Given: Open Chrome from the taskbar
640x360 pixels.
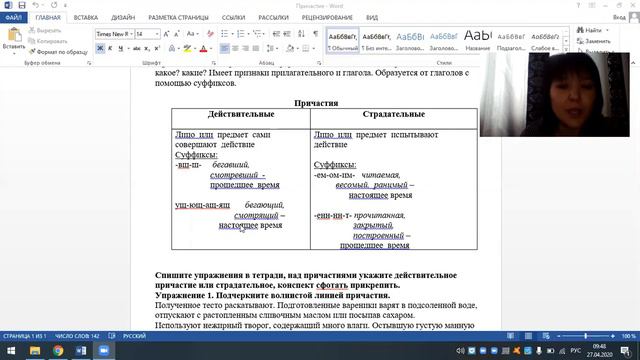Looking at the screenshot, I should click(58, 351).
